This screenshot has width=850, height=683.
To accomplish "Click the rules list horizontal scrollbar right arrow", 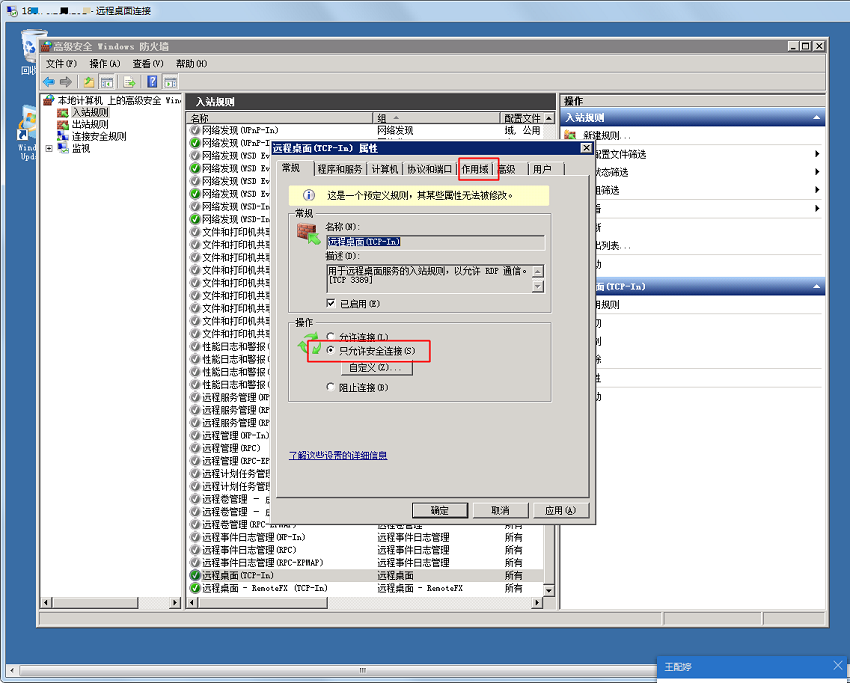I will pos(537,602).
